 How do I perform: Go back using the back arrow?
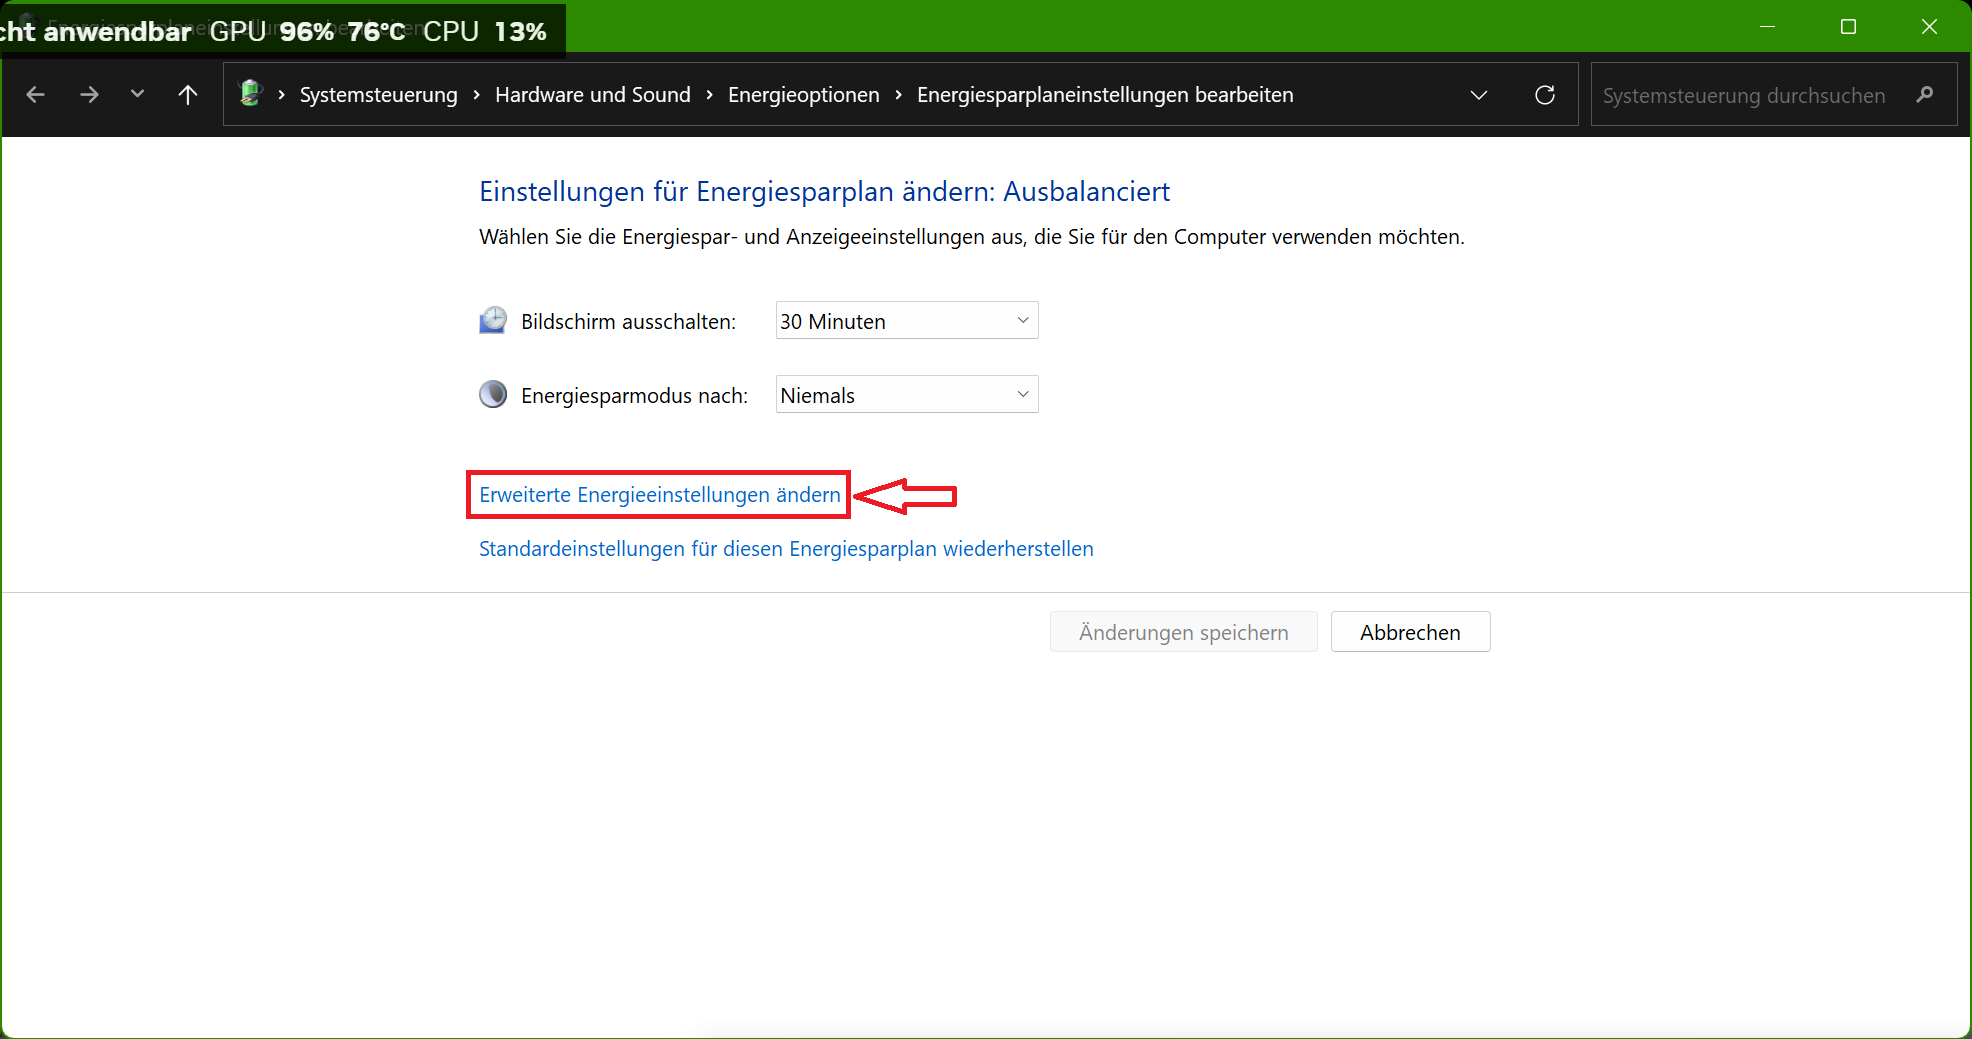(x=36, y=95)
